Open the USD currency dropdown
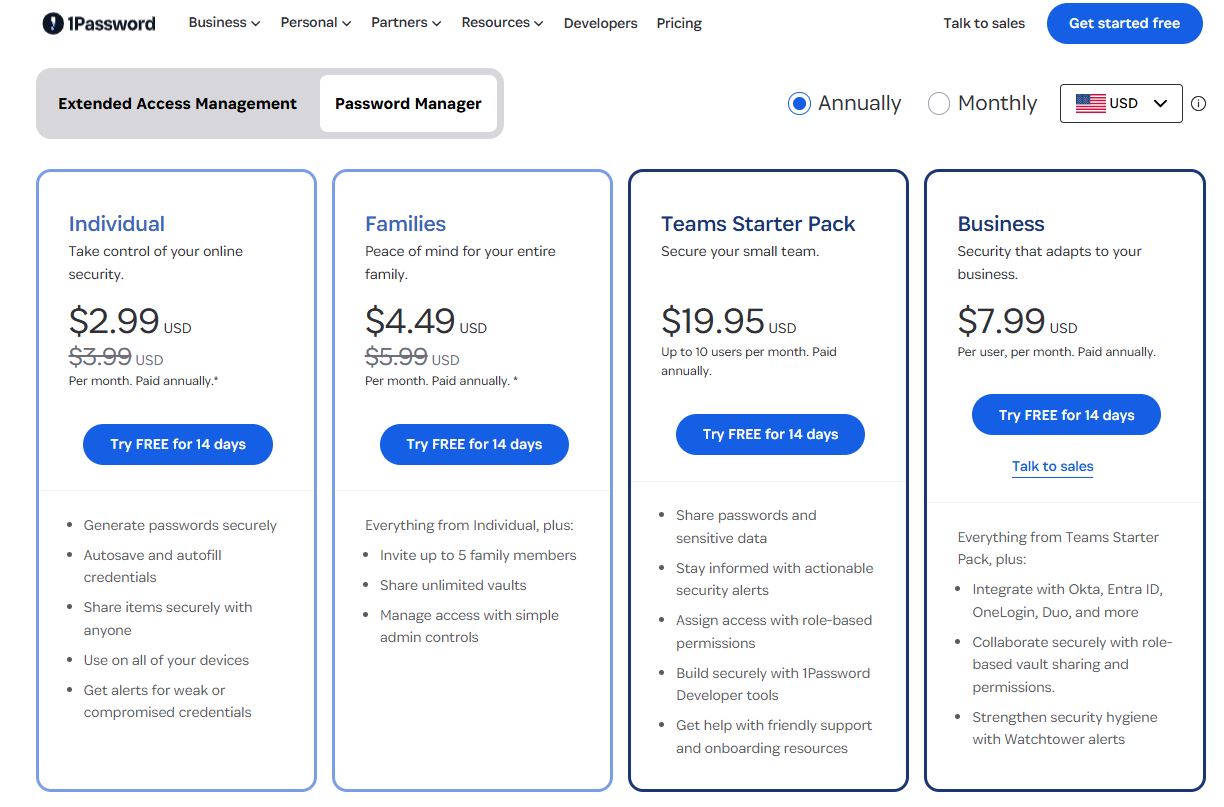The image size is (1224, 807). tap(1121, 103)
